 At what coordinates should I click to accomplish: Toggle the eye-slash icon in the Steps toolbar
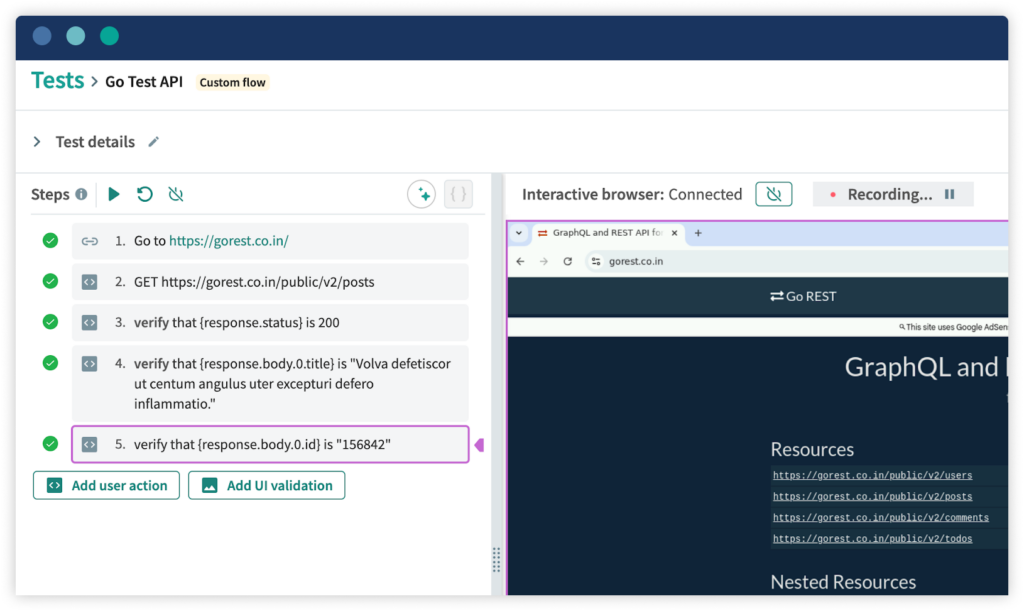(x=176, y=194)
